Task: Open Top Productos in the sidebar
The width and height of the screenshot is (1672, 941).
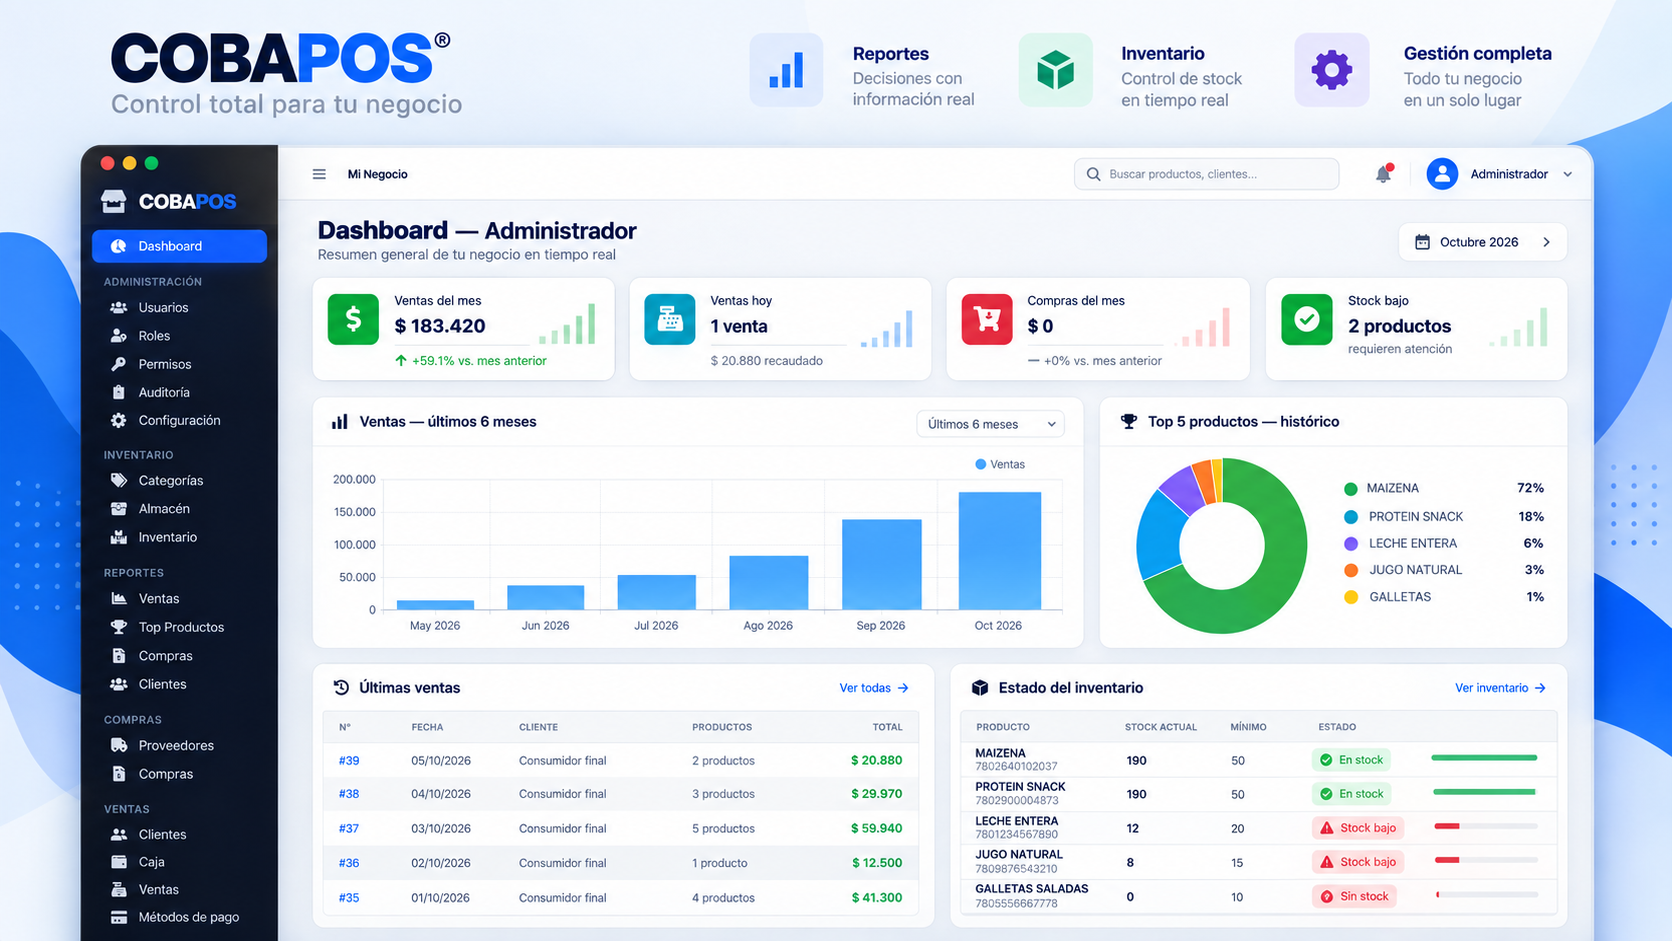Action: [181, 627]
